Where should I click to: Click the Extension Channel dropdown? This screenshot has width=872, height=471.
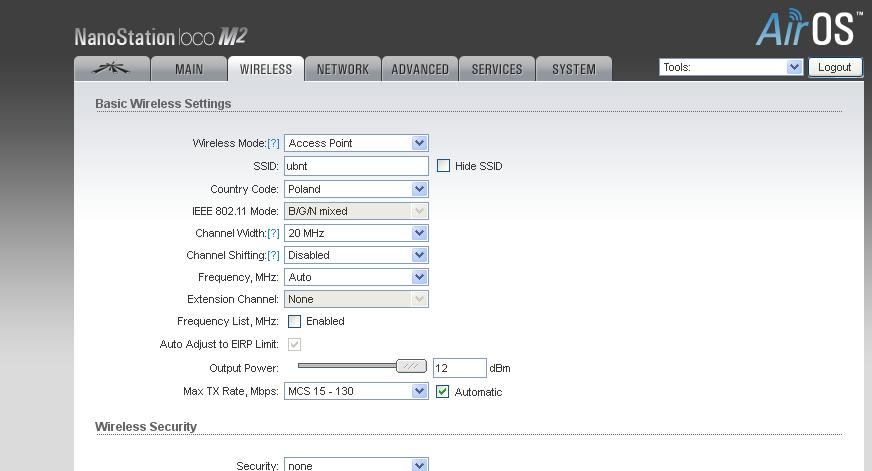356,299
